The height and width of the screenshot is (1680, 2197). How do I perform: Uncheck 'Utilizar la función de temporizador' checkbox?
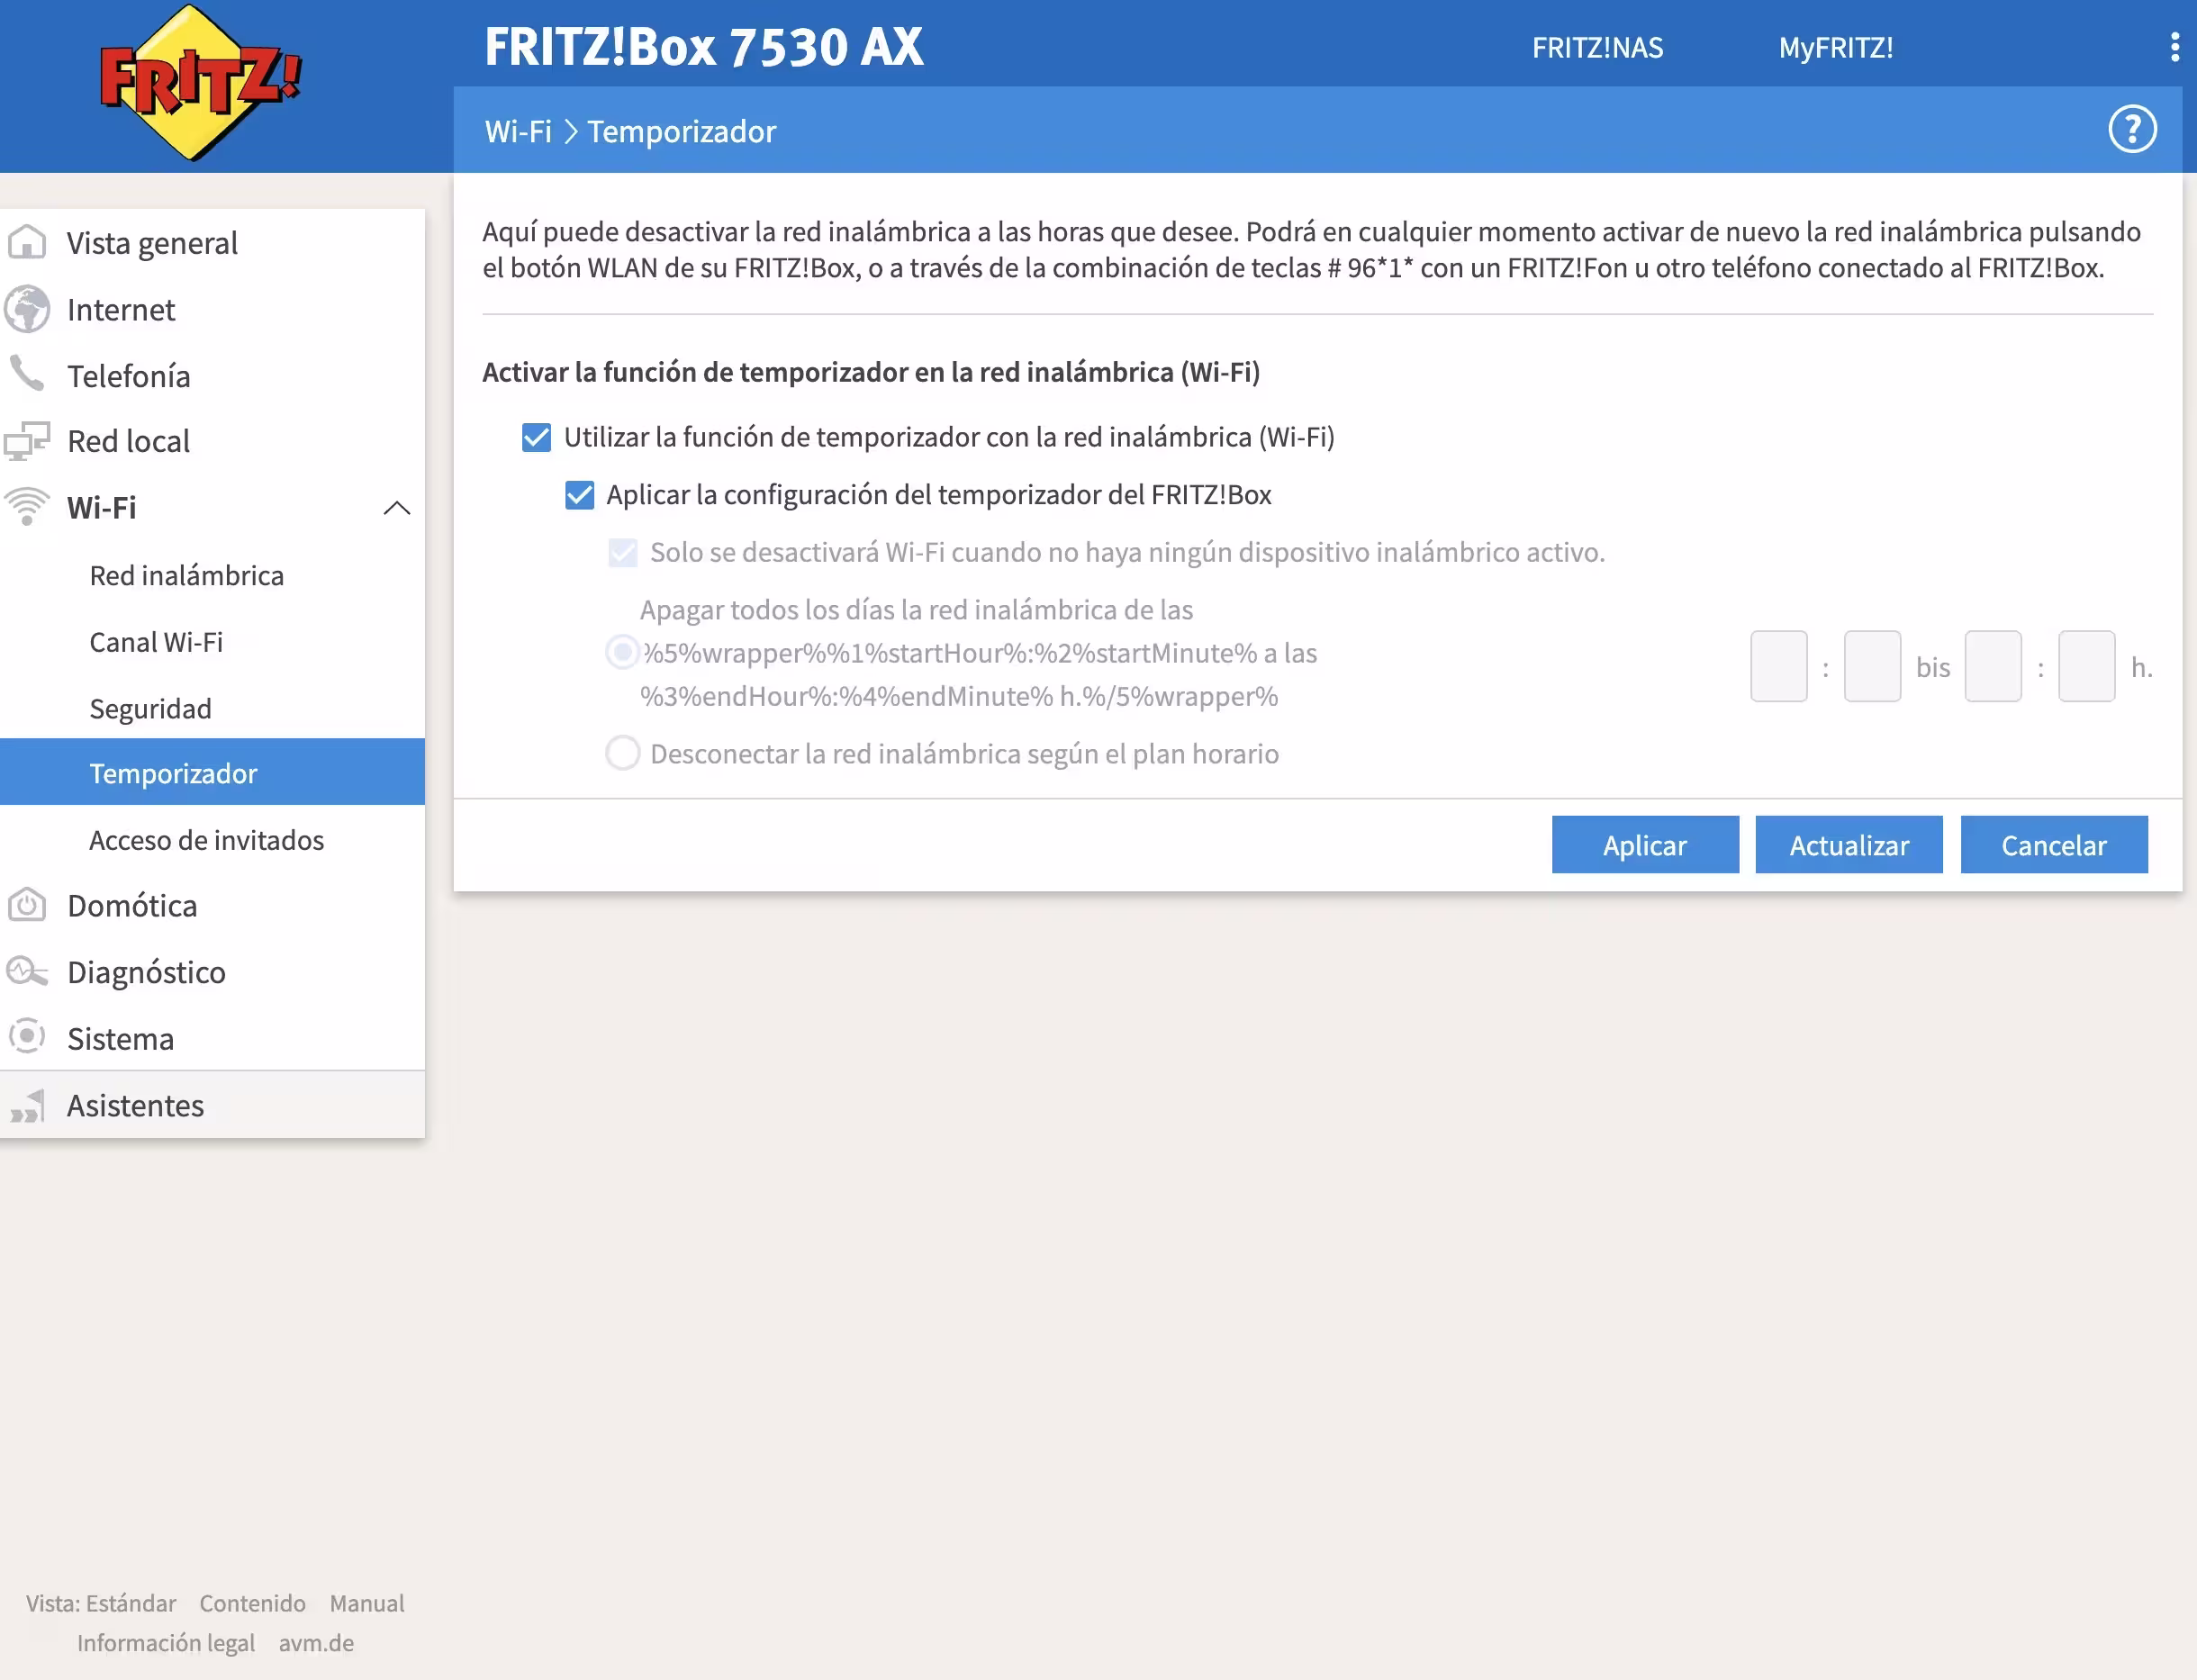(x=536, y=437)
